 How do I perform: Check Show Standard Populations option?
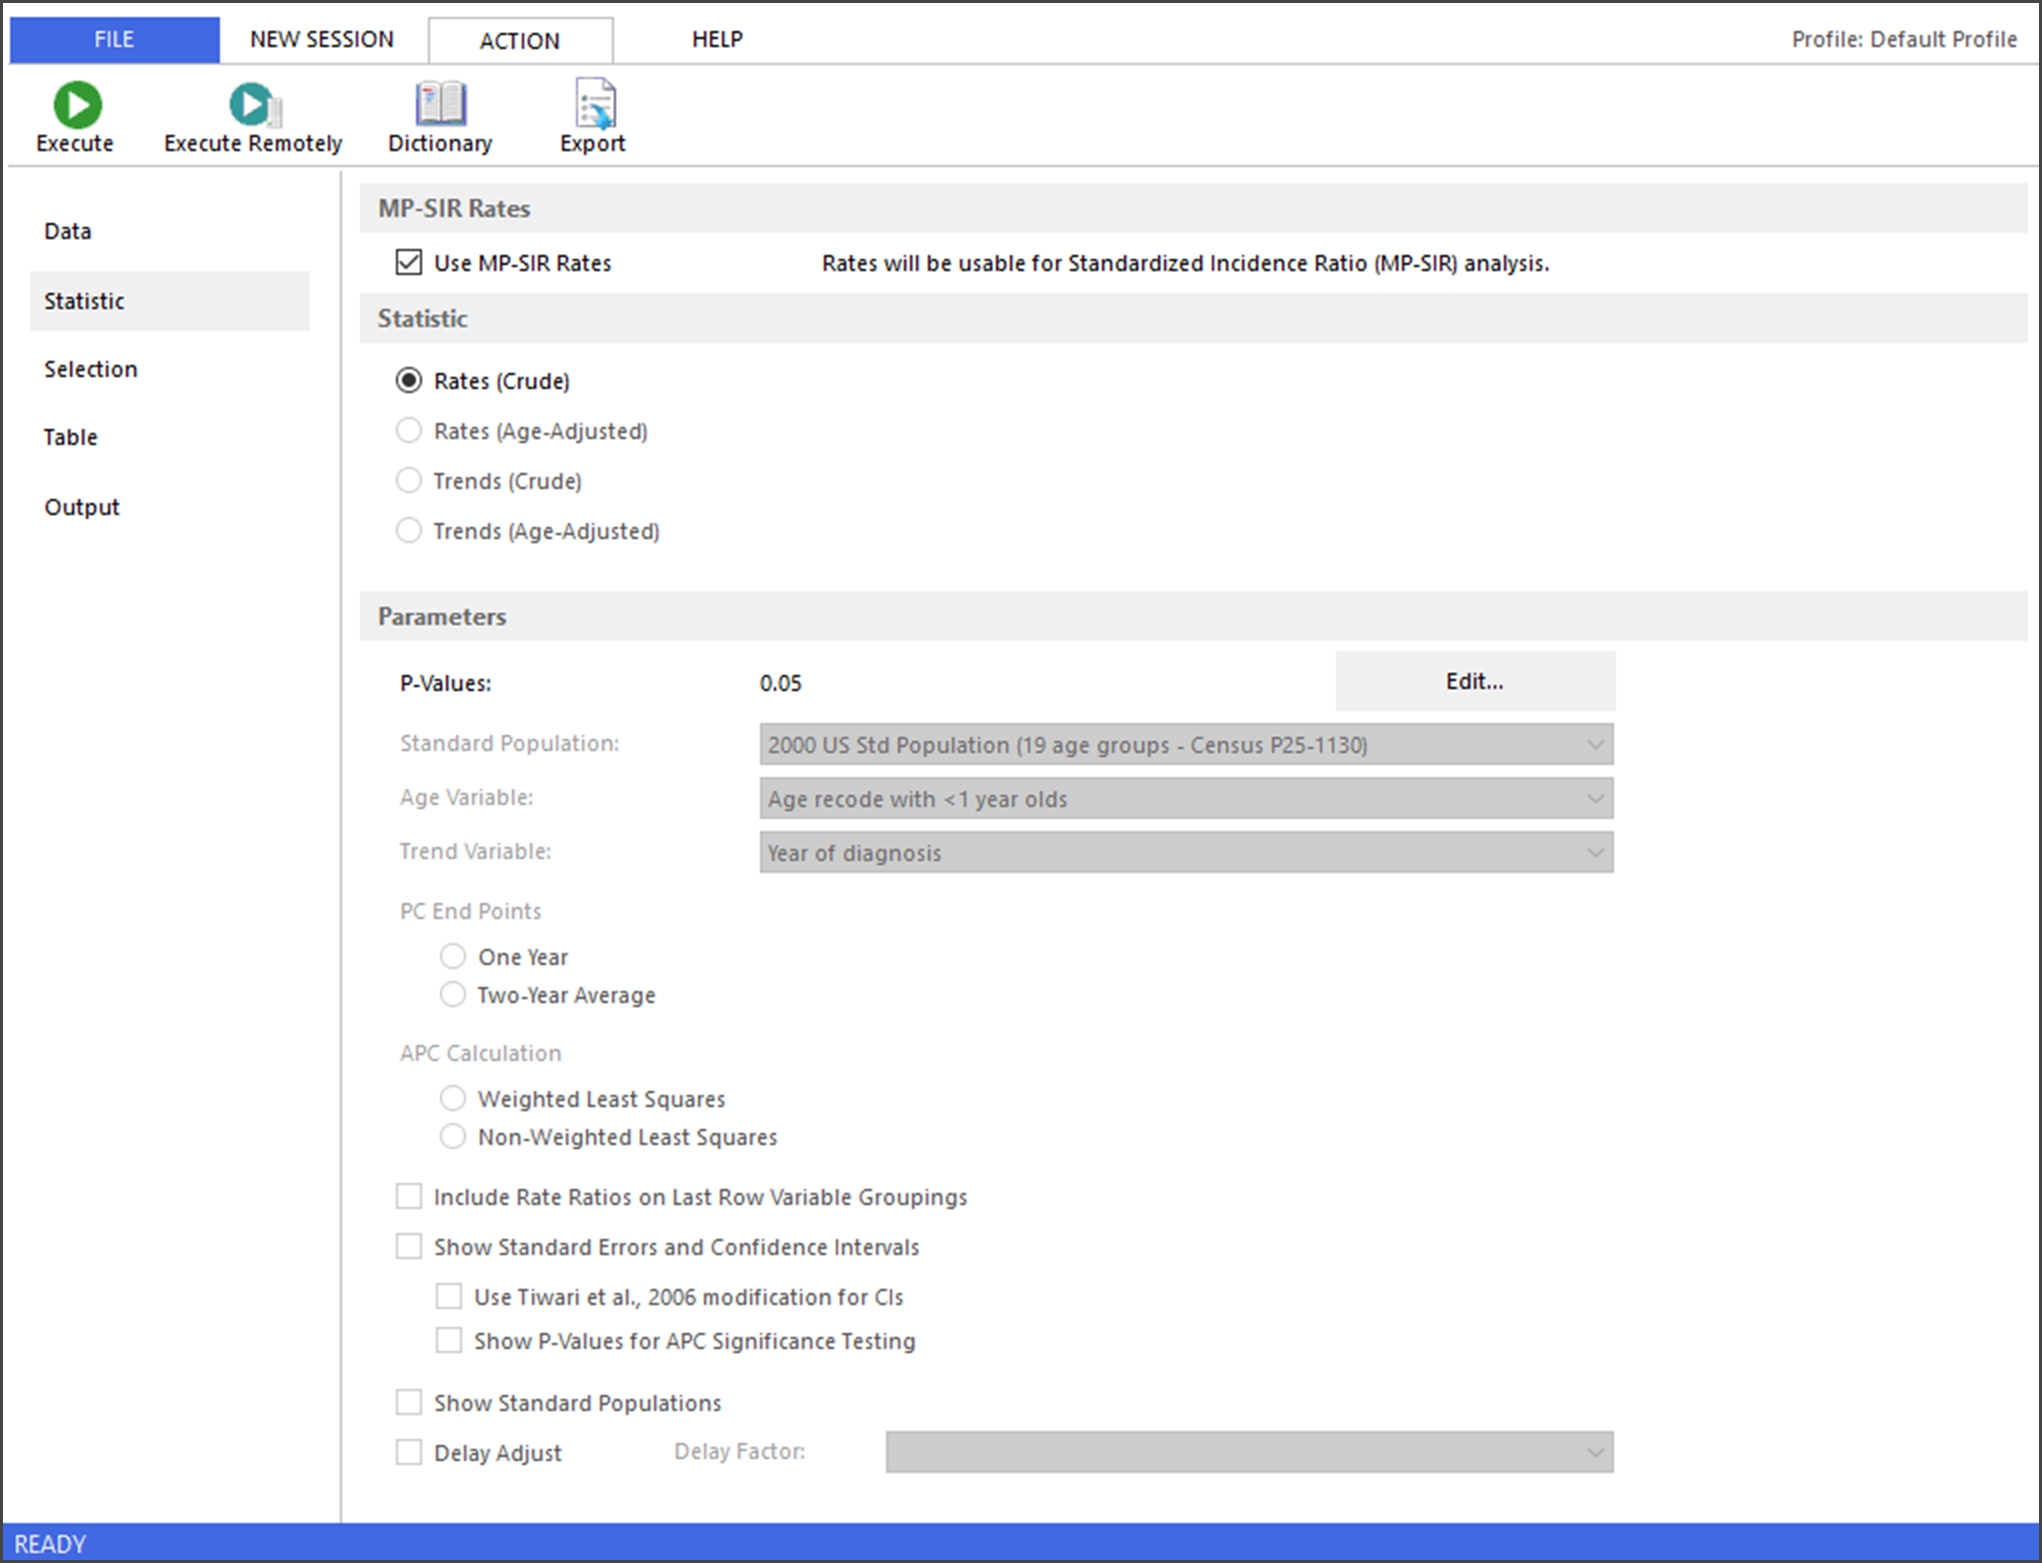pos(409,1403)
